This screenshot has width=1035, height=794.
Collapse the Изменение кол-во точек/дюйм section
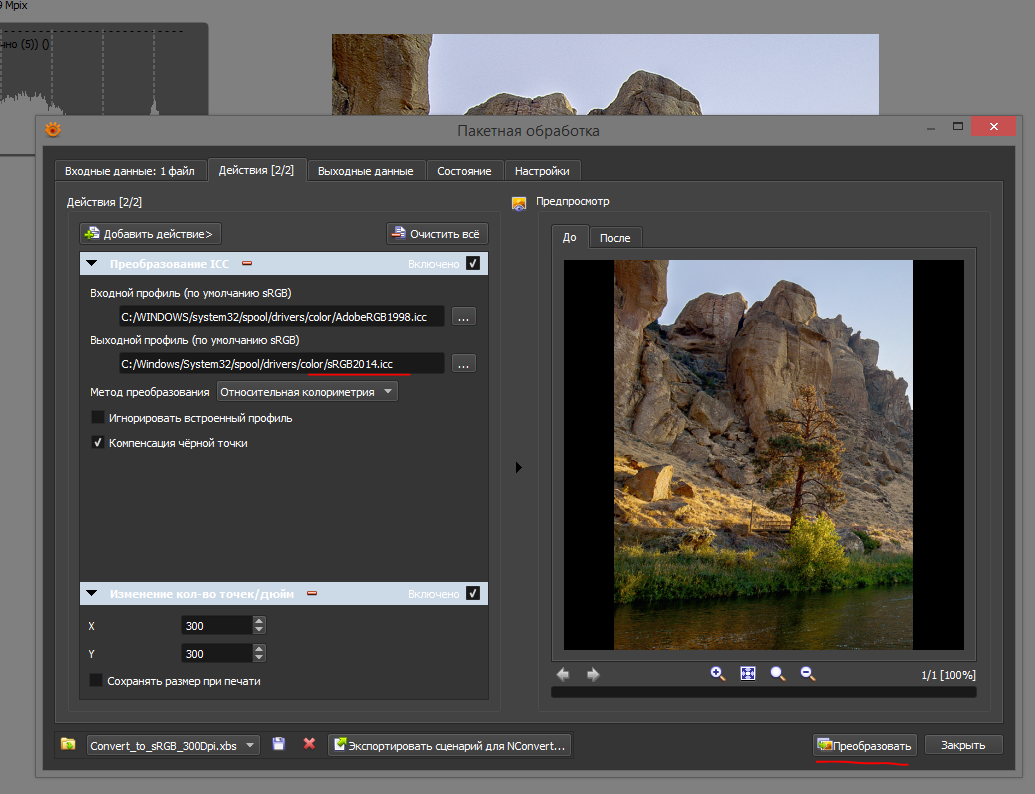[92, 594]
